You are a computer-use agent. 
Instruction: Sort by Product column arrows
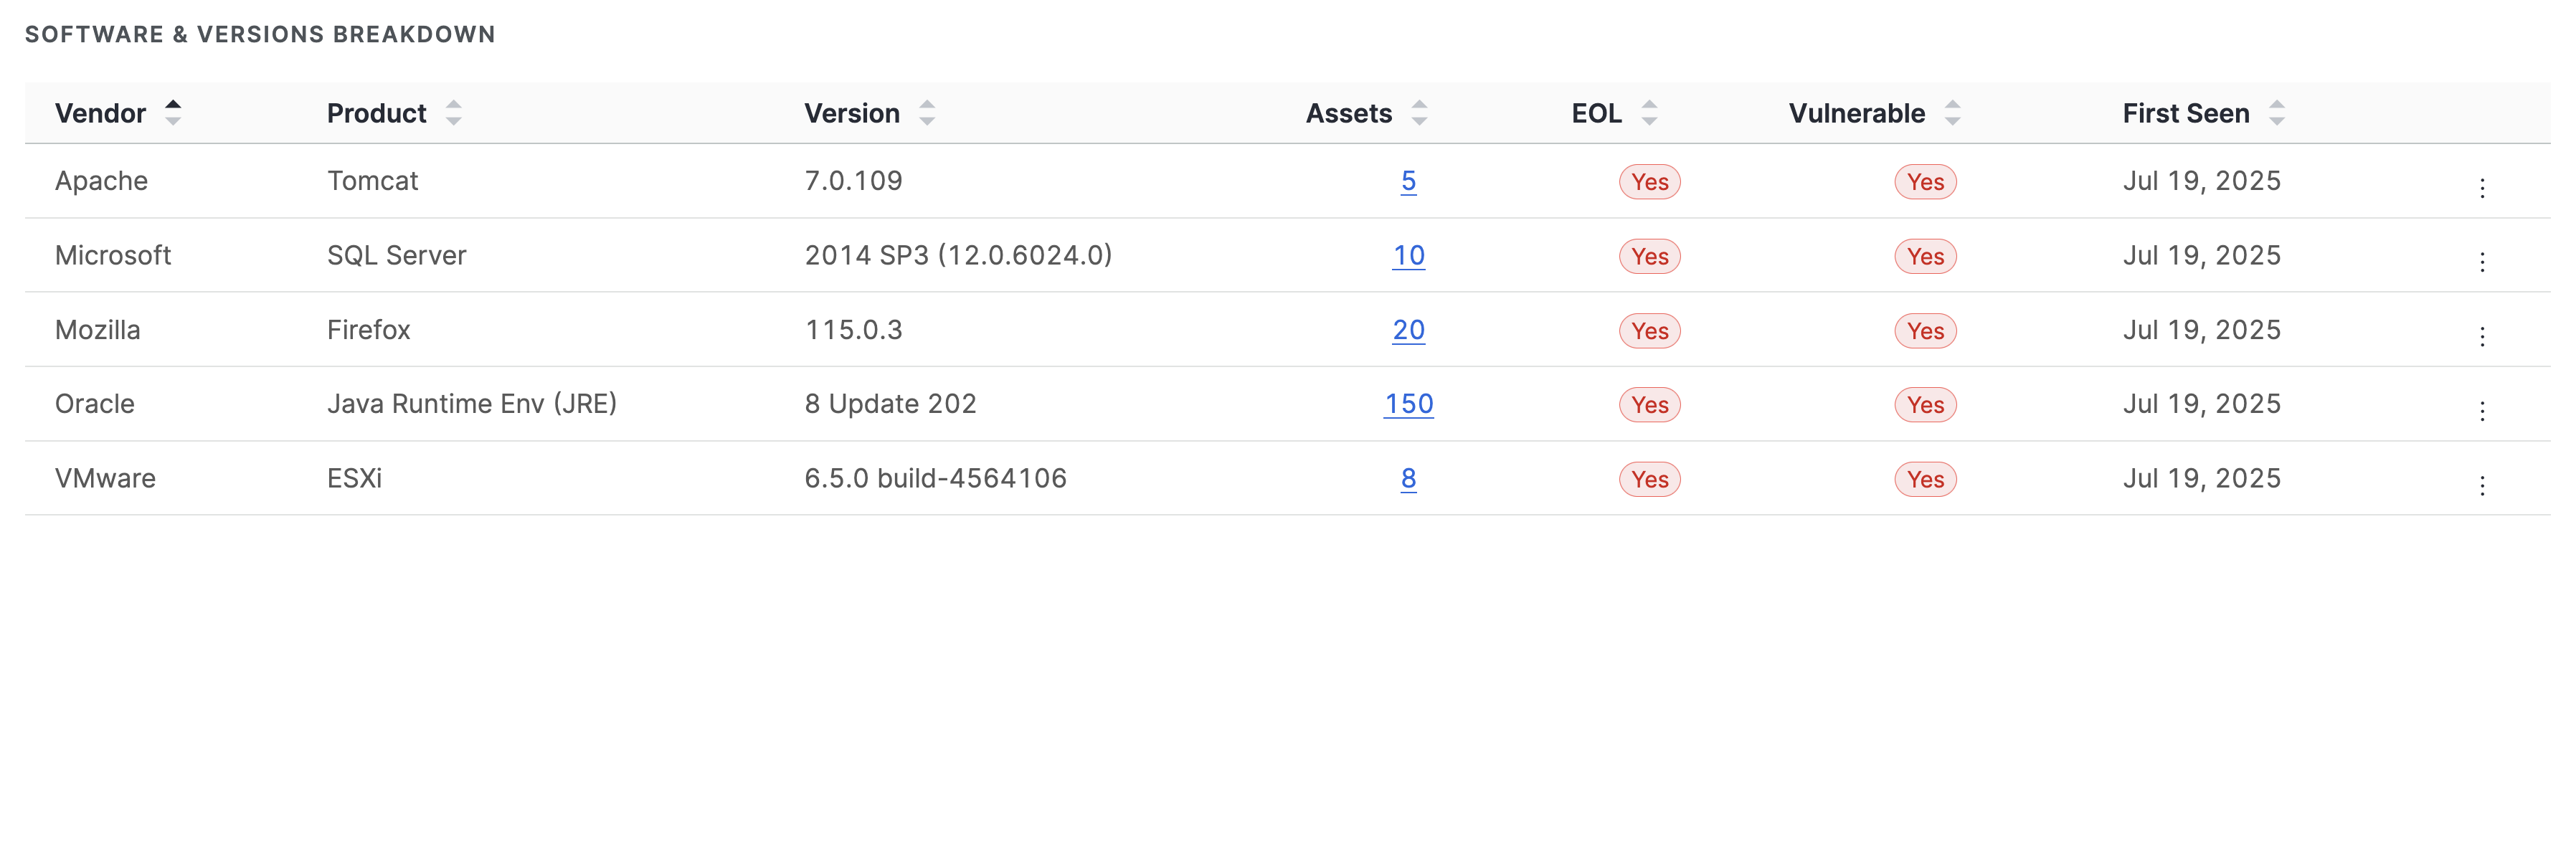[453, 112]
